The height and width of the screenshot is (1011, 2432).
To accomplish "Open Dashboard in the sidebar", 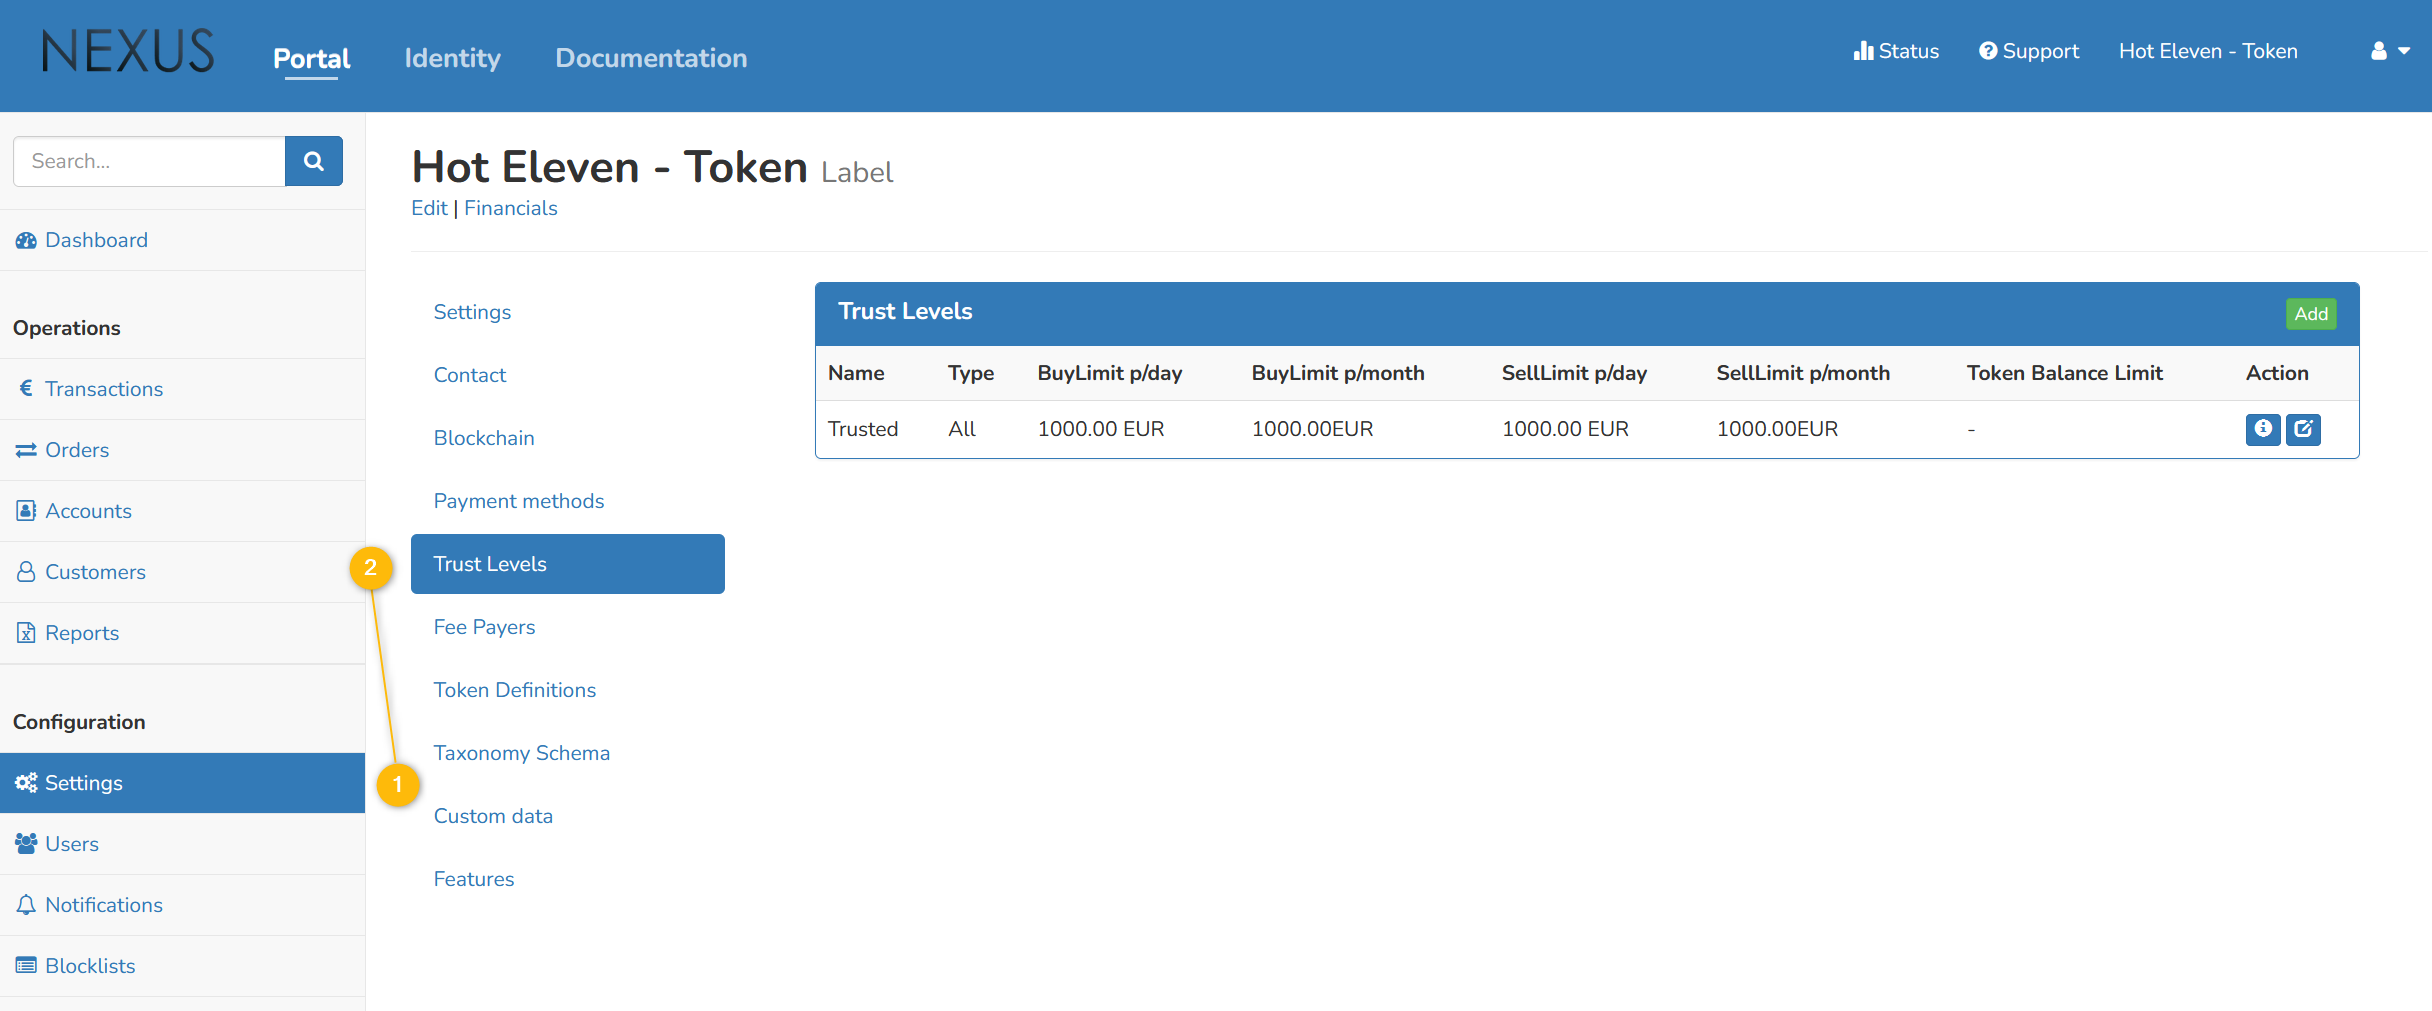I will click(96, 240).
